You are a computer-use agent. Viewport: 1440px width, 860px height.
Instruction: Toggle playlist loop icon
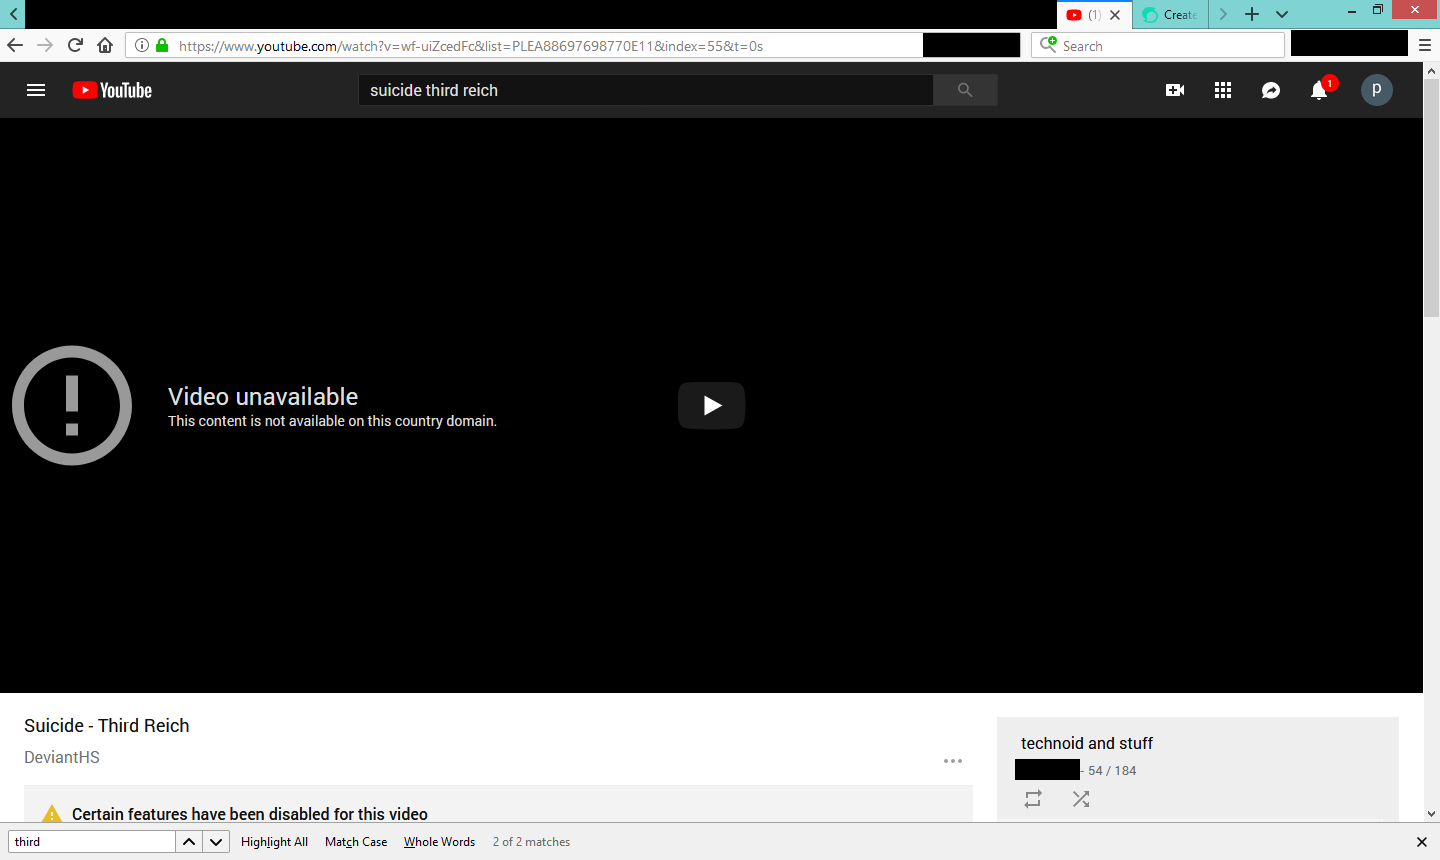point(1033,799)
